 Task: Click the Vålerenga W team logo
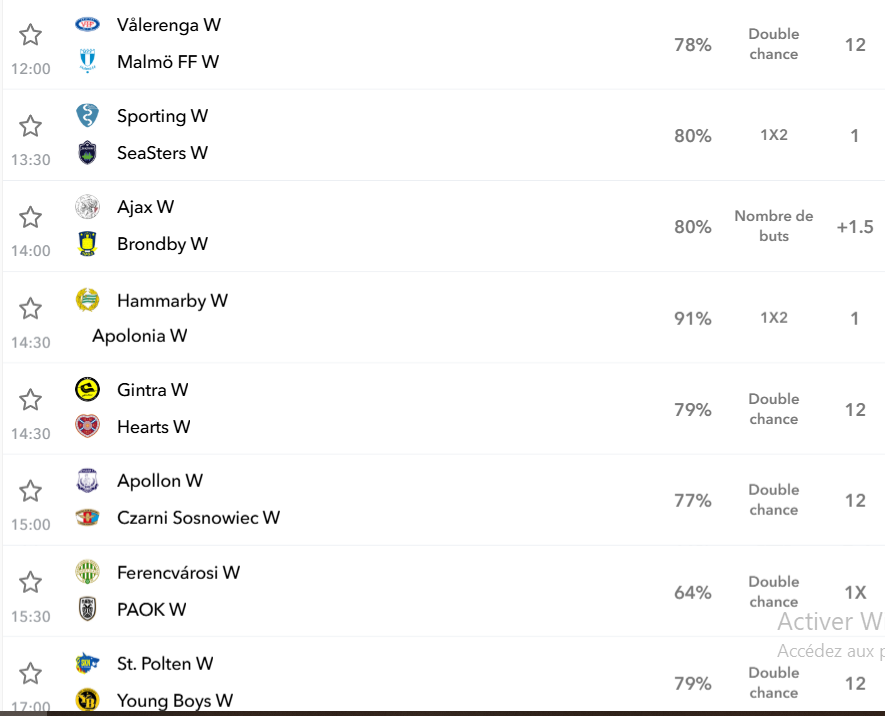[87, 24]
